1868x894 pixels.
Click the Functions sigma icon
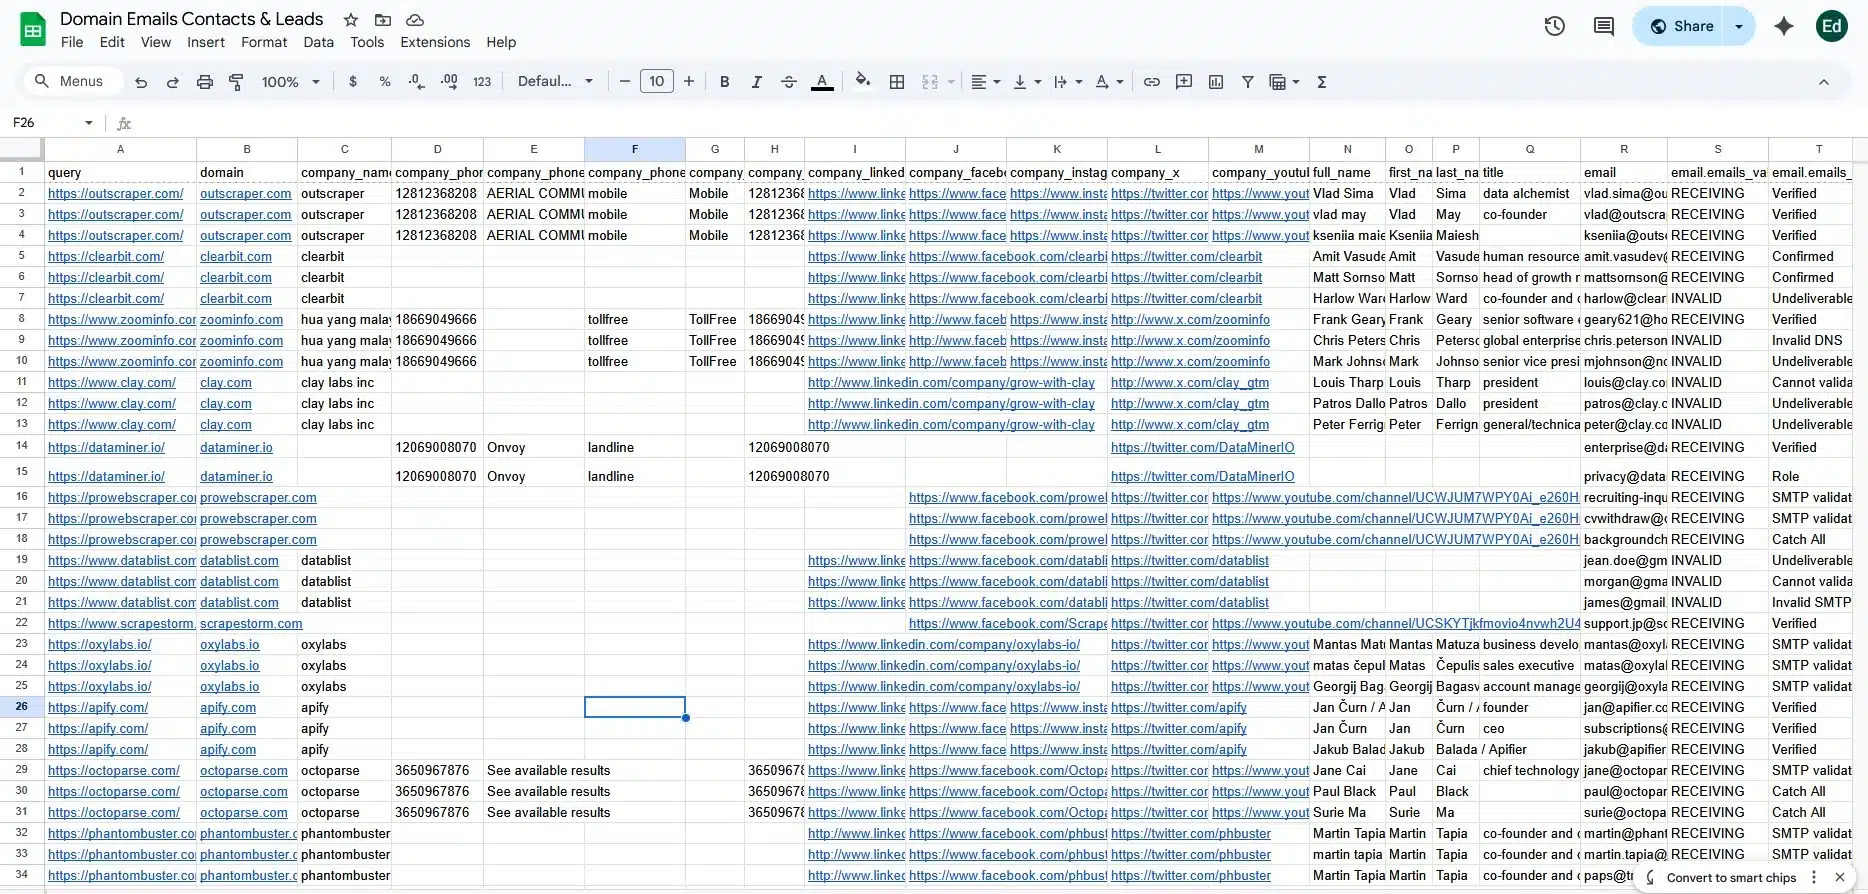(1322, 82)
